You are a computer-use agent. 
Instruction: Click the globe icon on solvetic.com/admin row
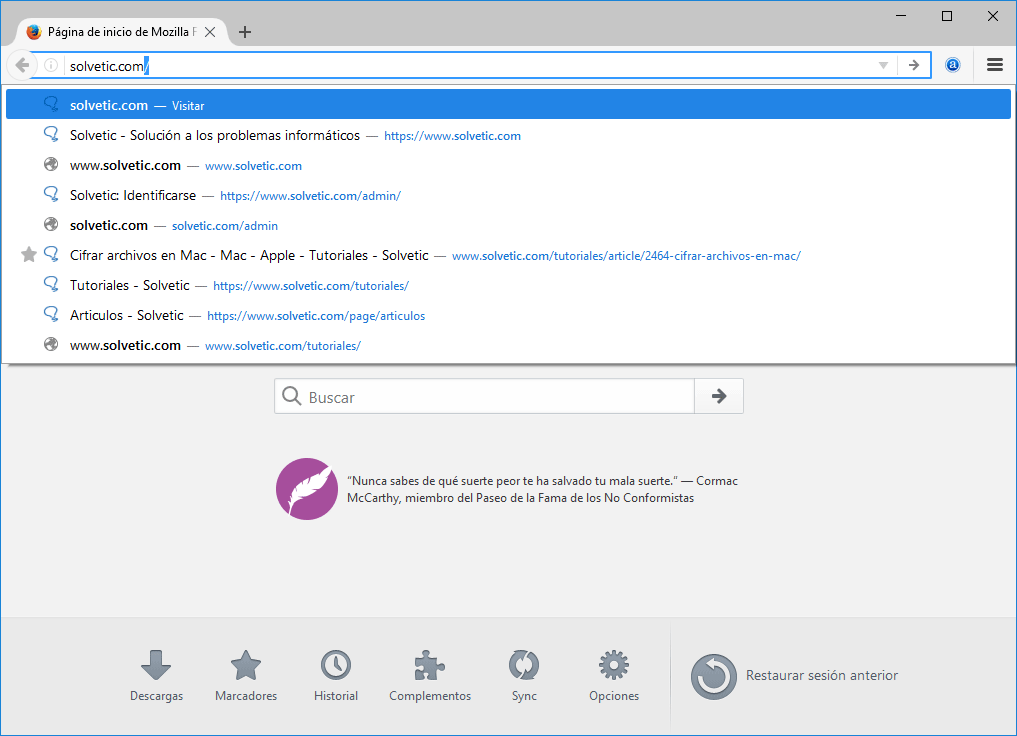(x=51, y=224)
